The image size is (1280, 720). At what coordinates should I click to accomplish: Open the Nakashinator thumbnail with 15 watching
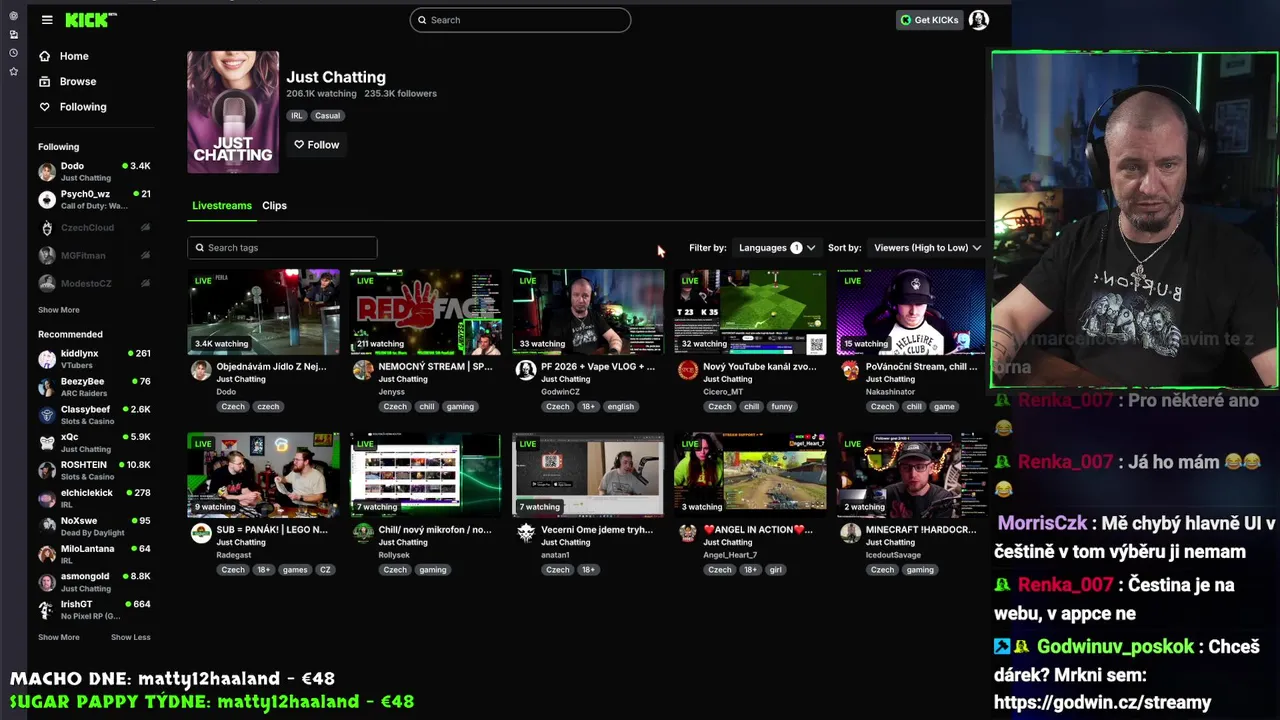(x=912, y=312)
